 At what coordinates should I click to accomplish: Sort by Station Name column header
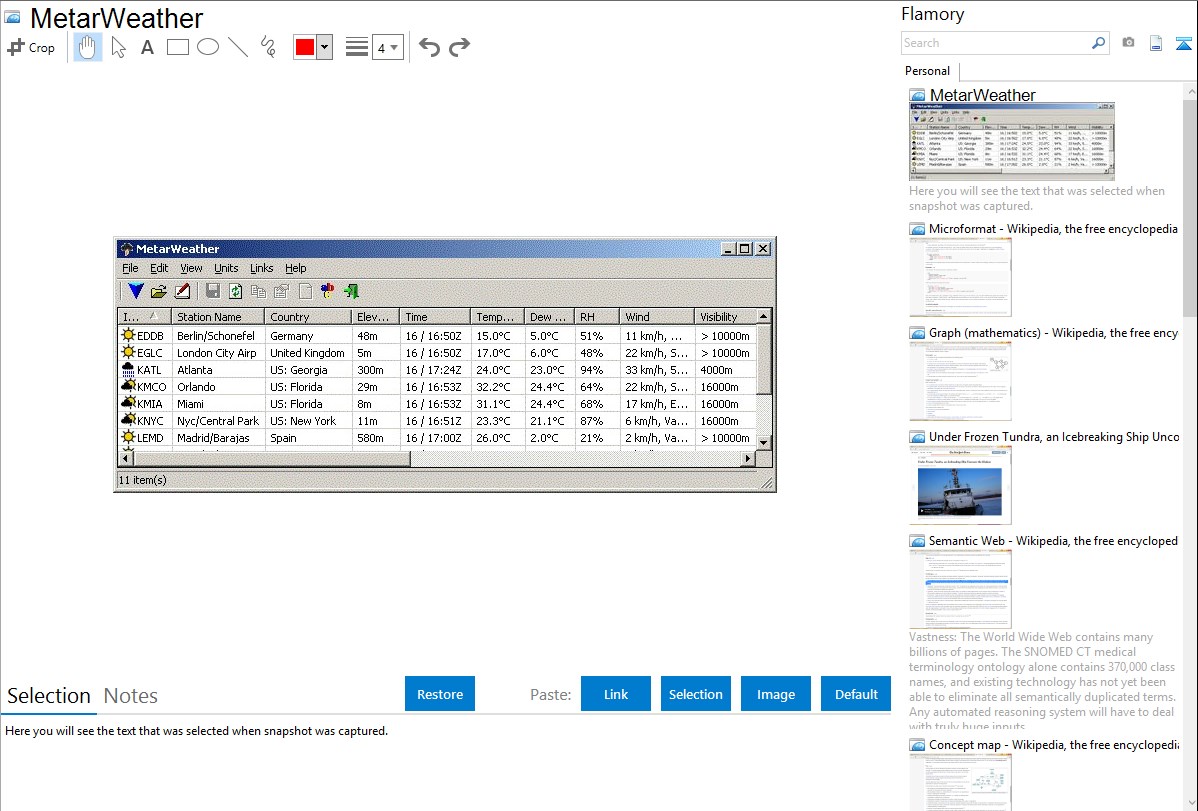pos(218,316)
